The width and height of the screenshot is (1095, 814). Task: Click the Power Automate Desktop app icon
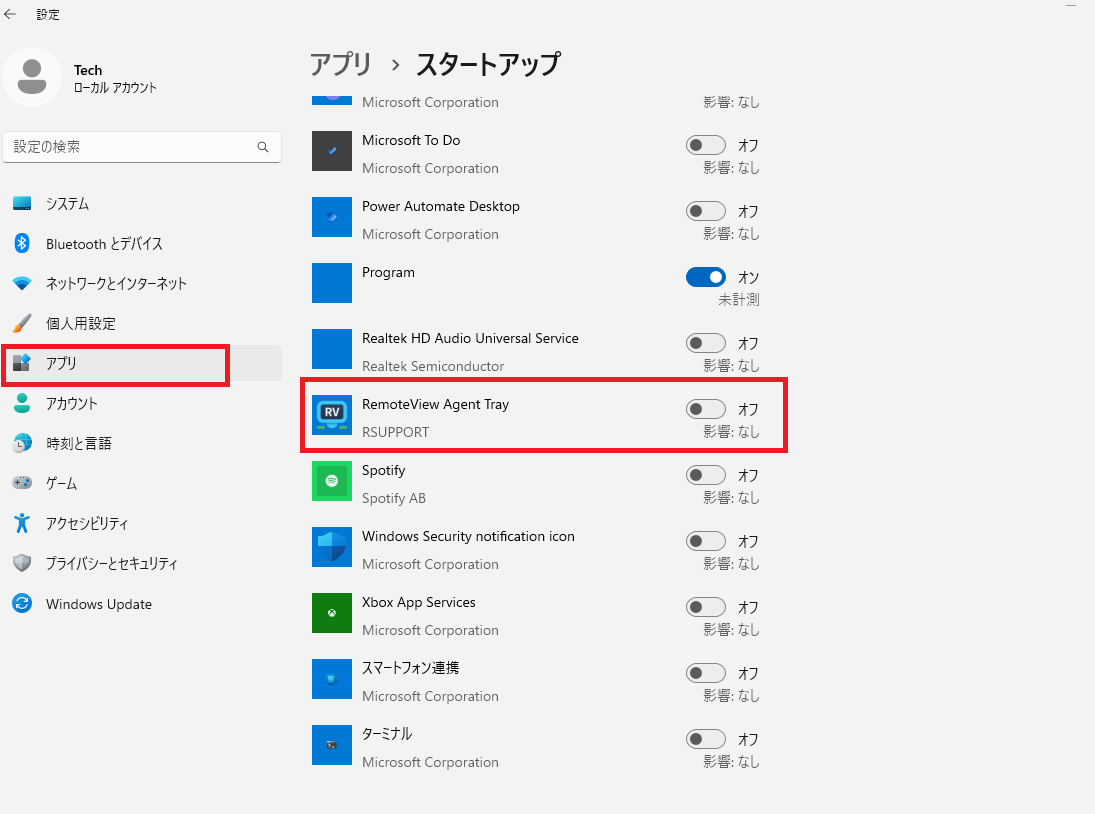tap(332, 217)
